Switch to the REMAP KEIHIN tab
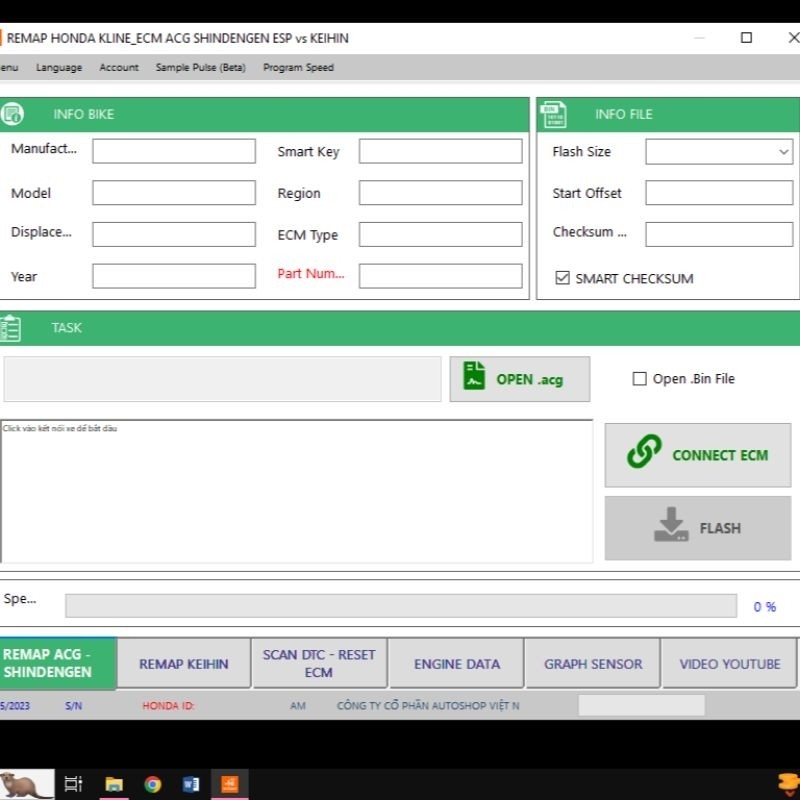This screenshot has width=800, height=800. [184, 662]
